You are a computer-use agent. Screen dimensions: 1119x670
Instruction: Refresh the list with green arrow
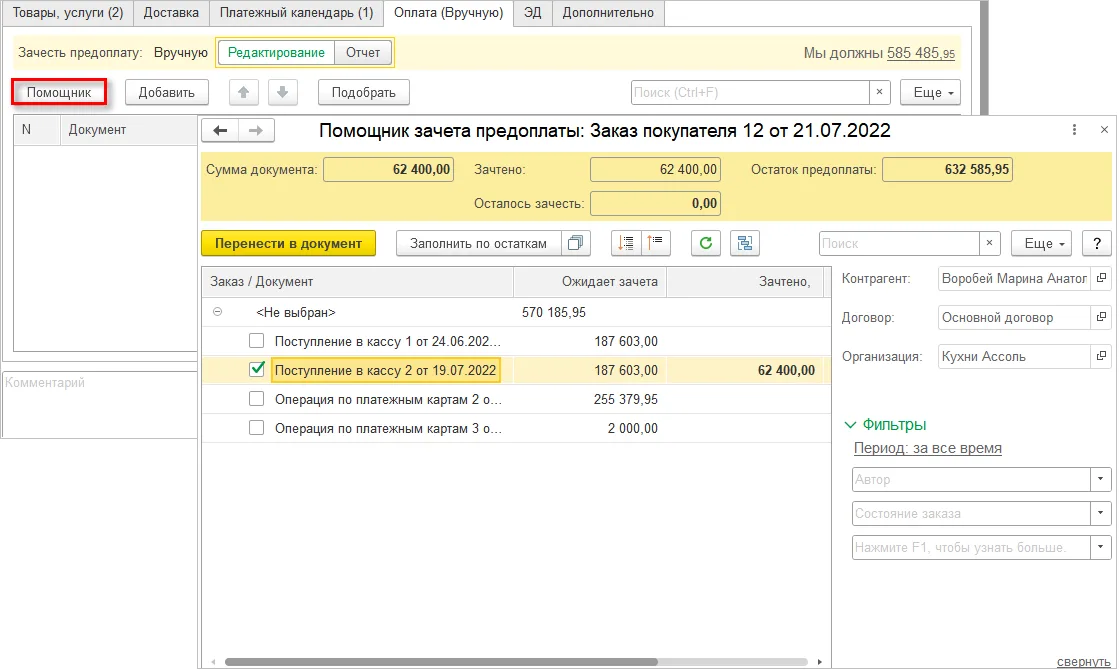click(706, 243)
